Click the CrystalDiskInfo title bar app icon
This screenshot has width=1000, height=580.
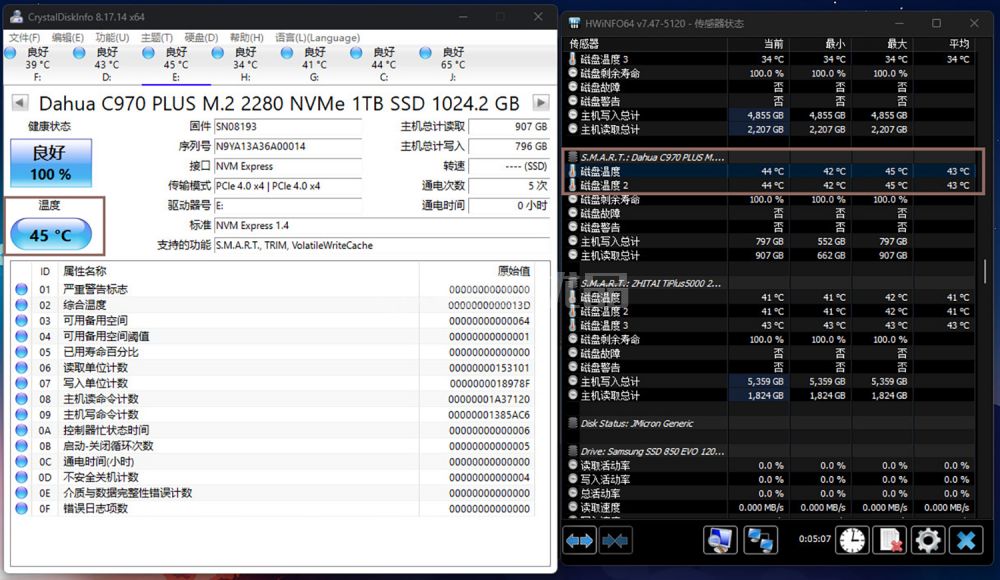(17, 17)
